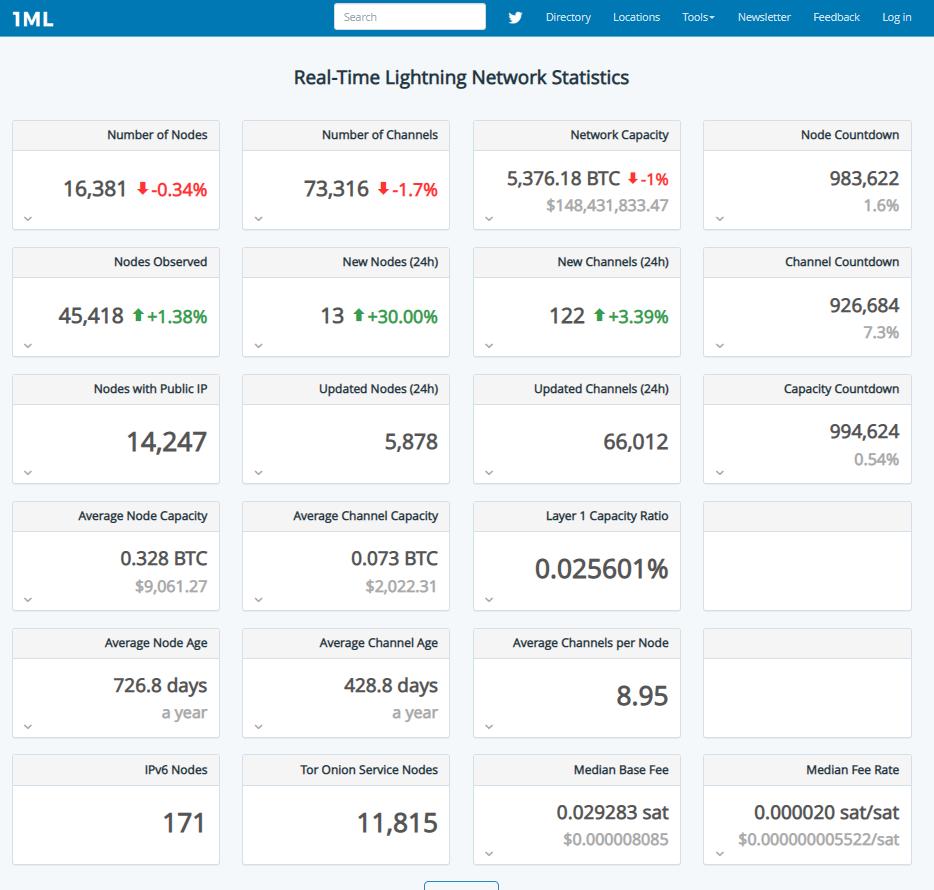Click the red down arrow in Number of Channels
This screenshot has height=890, width=934.
click(383, 189)
